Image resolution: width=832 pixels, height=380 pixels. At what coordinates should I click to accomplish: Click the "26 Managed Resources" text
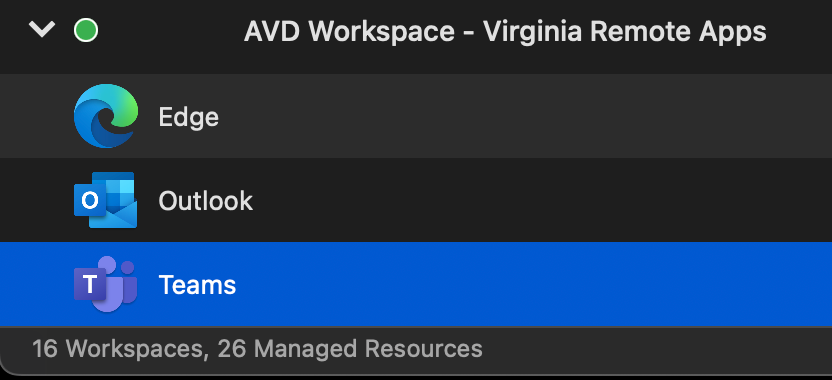[x=350, y=349]
